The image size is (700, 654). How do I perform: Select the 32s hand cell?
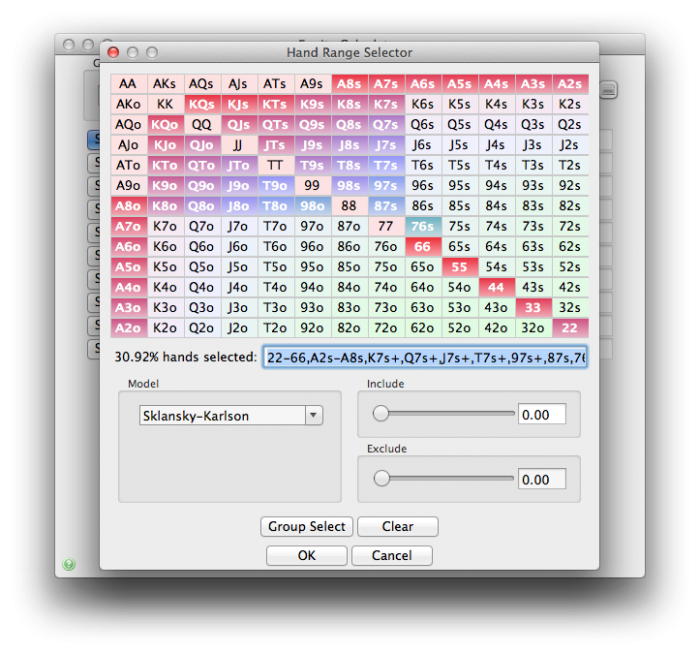[570, 308]
